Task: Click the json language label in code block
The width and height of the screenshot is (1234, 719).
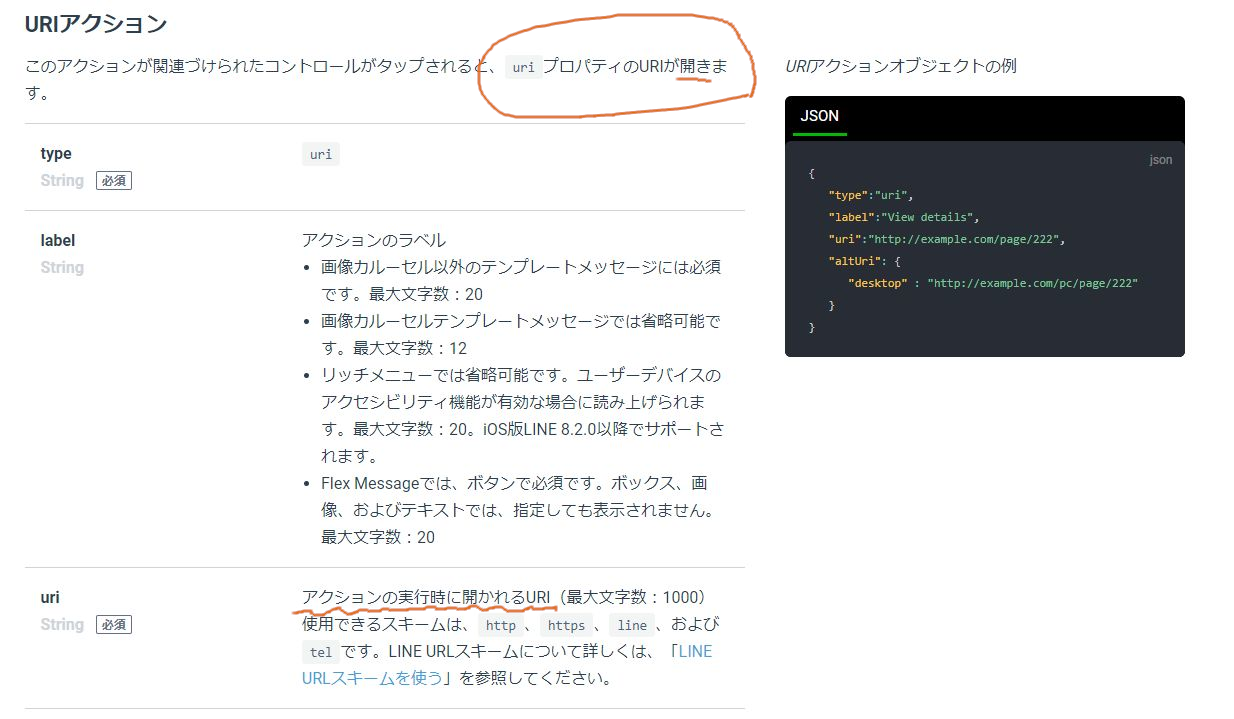Action: coord(1161,160)
